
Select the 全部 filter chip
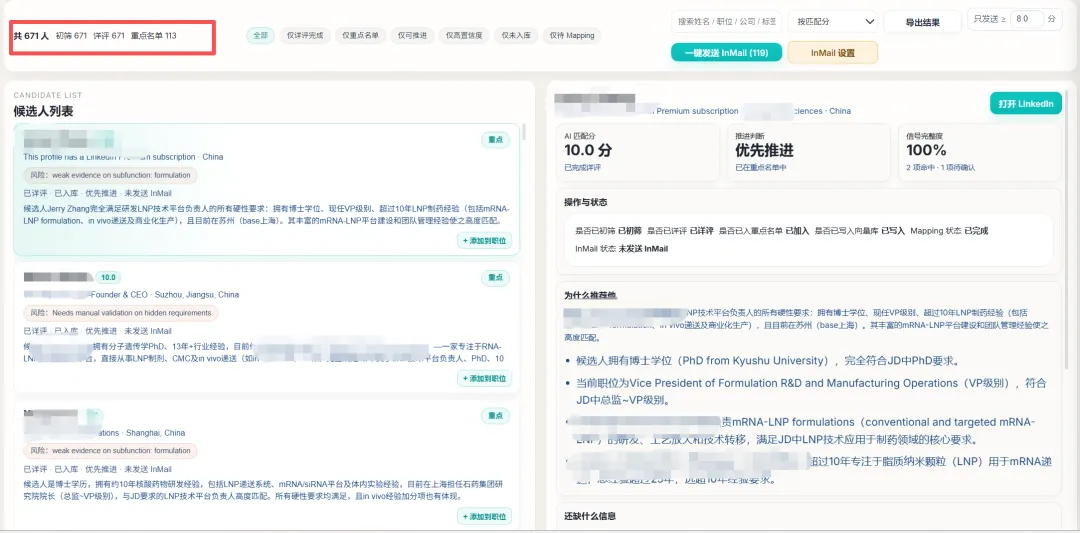[x=260, y=35]
